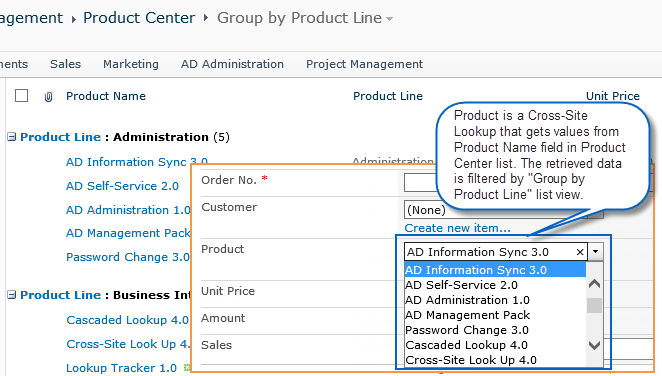662x376 pixels.
Task: Tick the select-all checkbox in the header
Action: click(22, 96)
